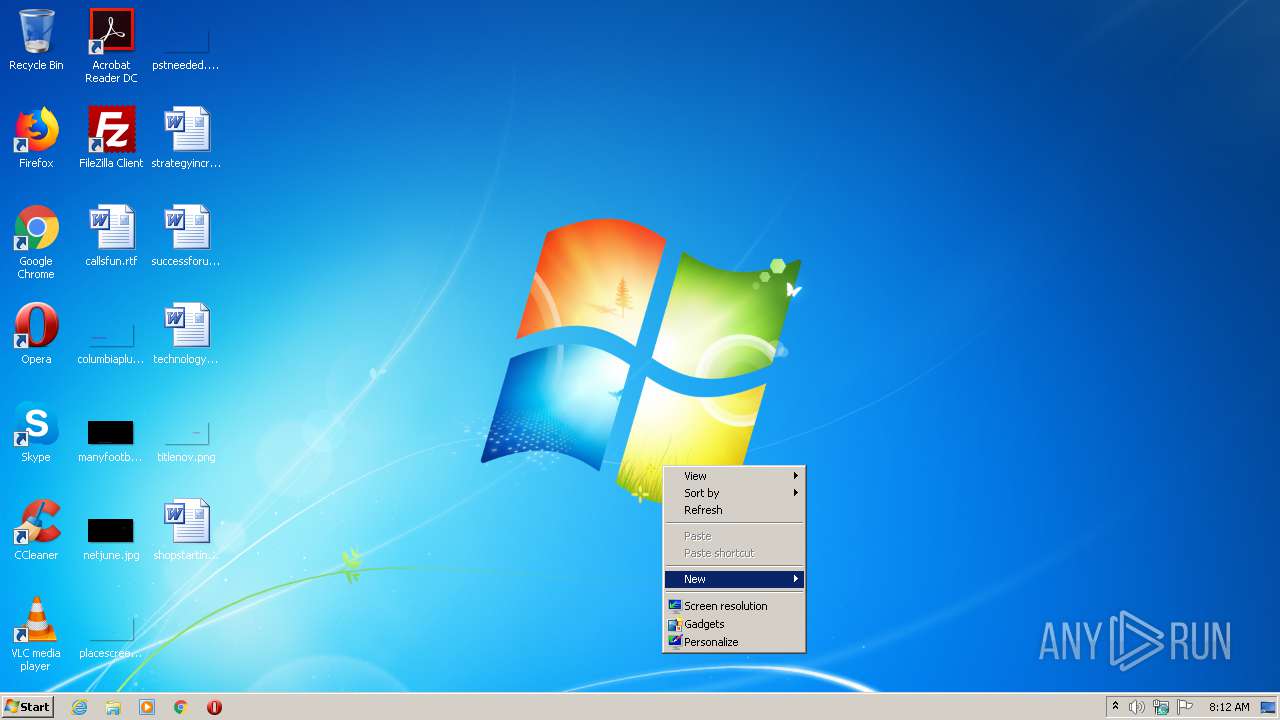
Task: Open Windows Explorer from the taskbar
Action: coord(113,707)
